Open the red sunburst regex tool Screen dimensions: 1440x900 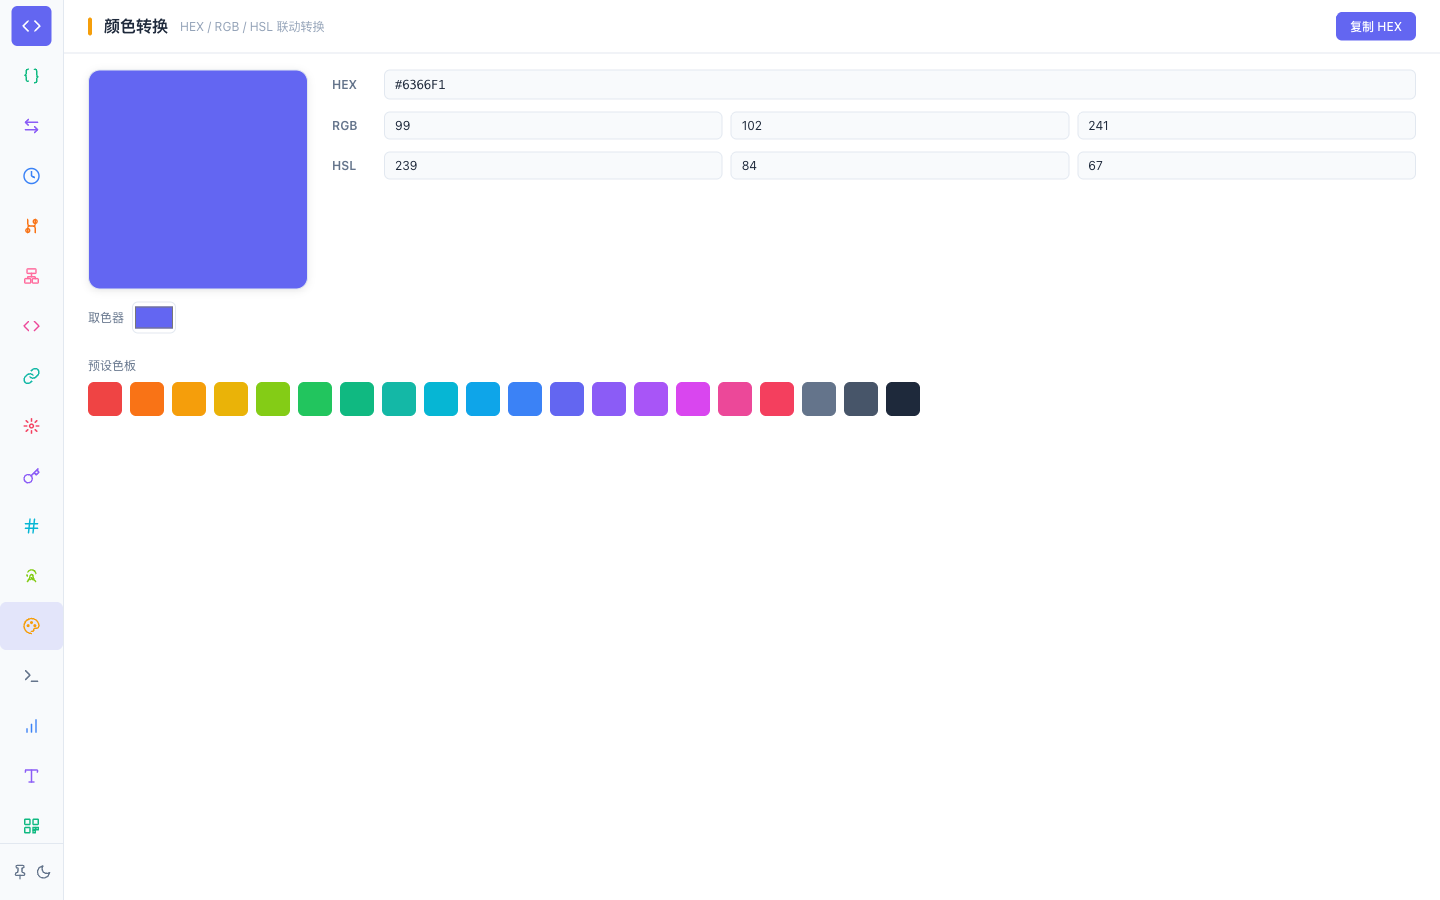pyautogui.click(x=31, y=426)
